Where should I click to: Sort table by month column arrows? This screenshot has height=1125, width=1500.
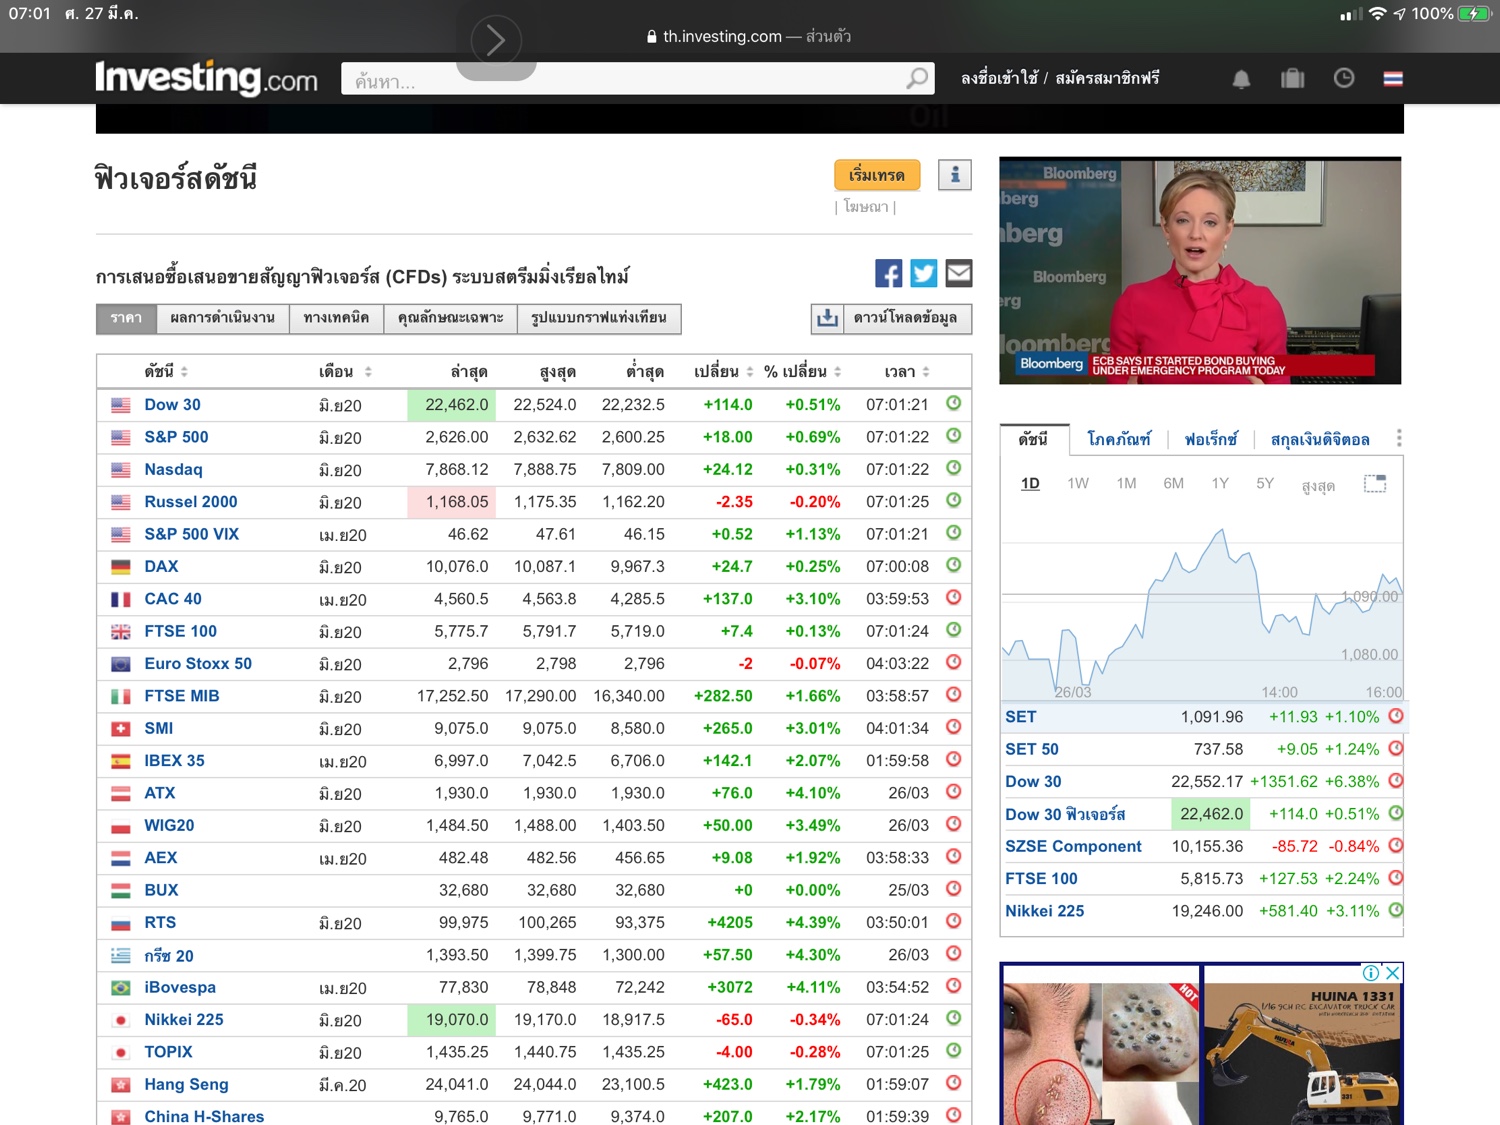[368, 372]
